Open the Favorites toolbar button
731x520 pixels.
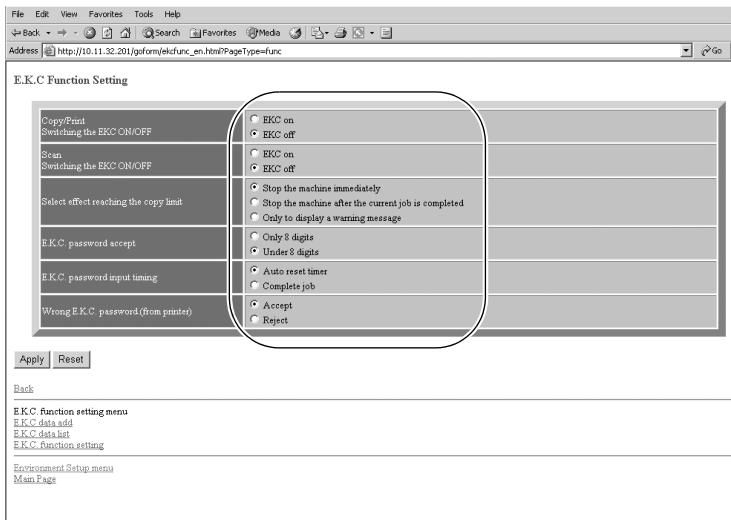[213, 33]
